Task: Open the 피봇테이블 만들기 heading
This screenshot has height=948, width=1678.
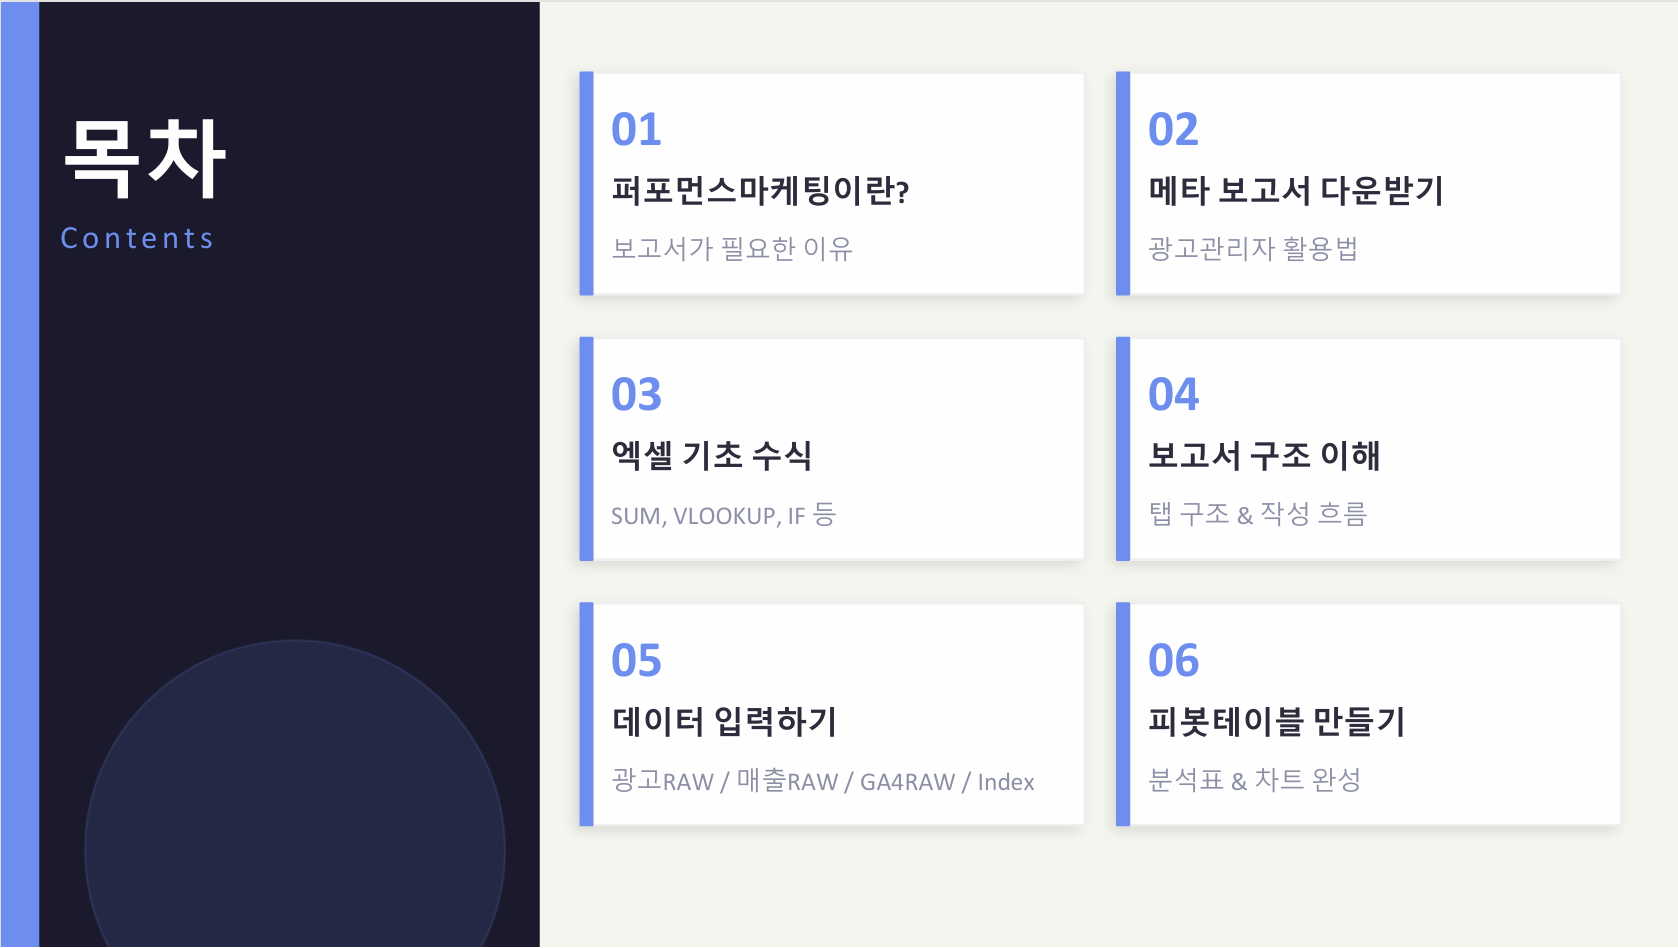Action: (1276, 721)
